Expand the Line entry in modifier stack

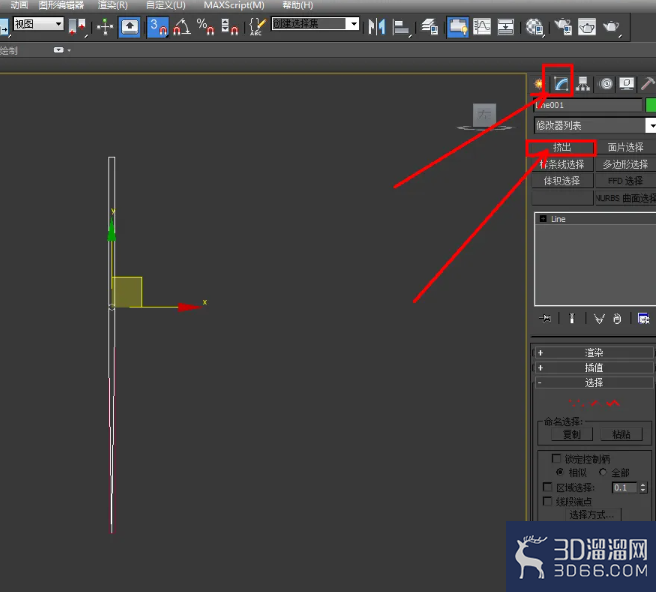point(543,219)
